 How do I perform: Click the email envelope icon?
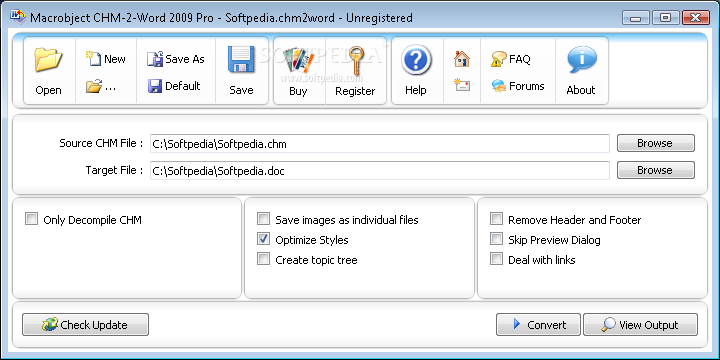[x=461, y=85]
